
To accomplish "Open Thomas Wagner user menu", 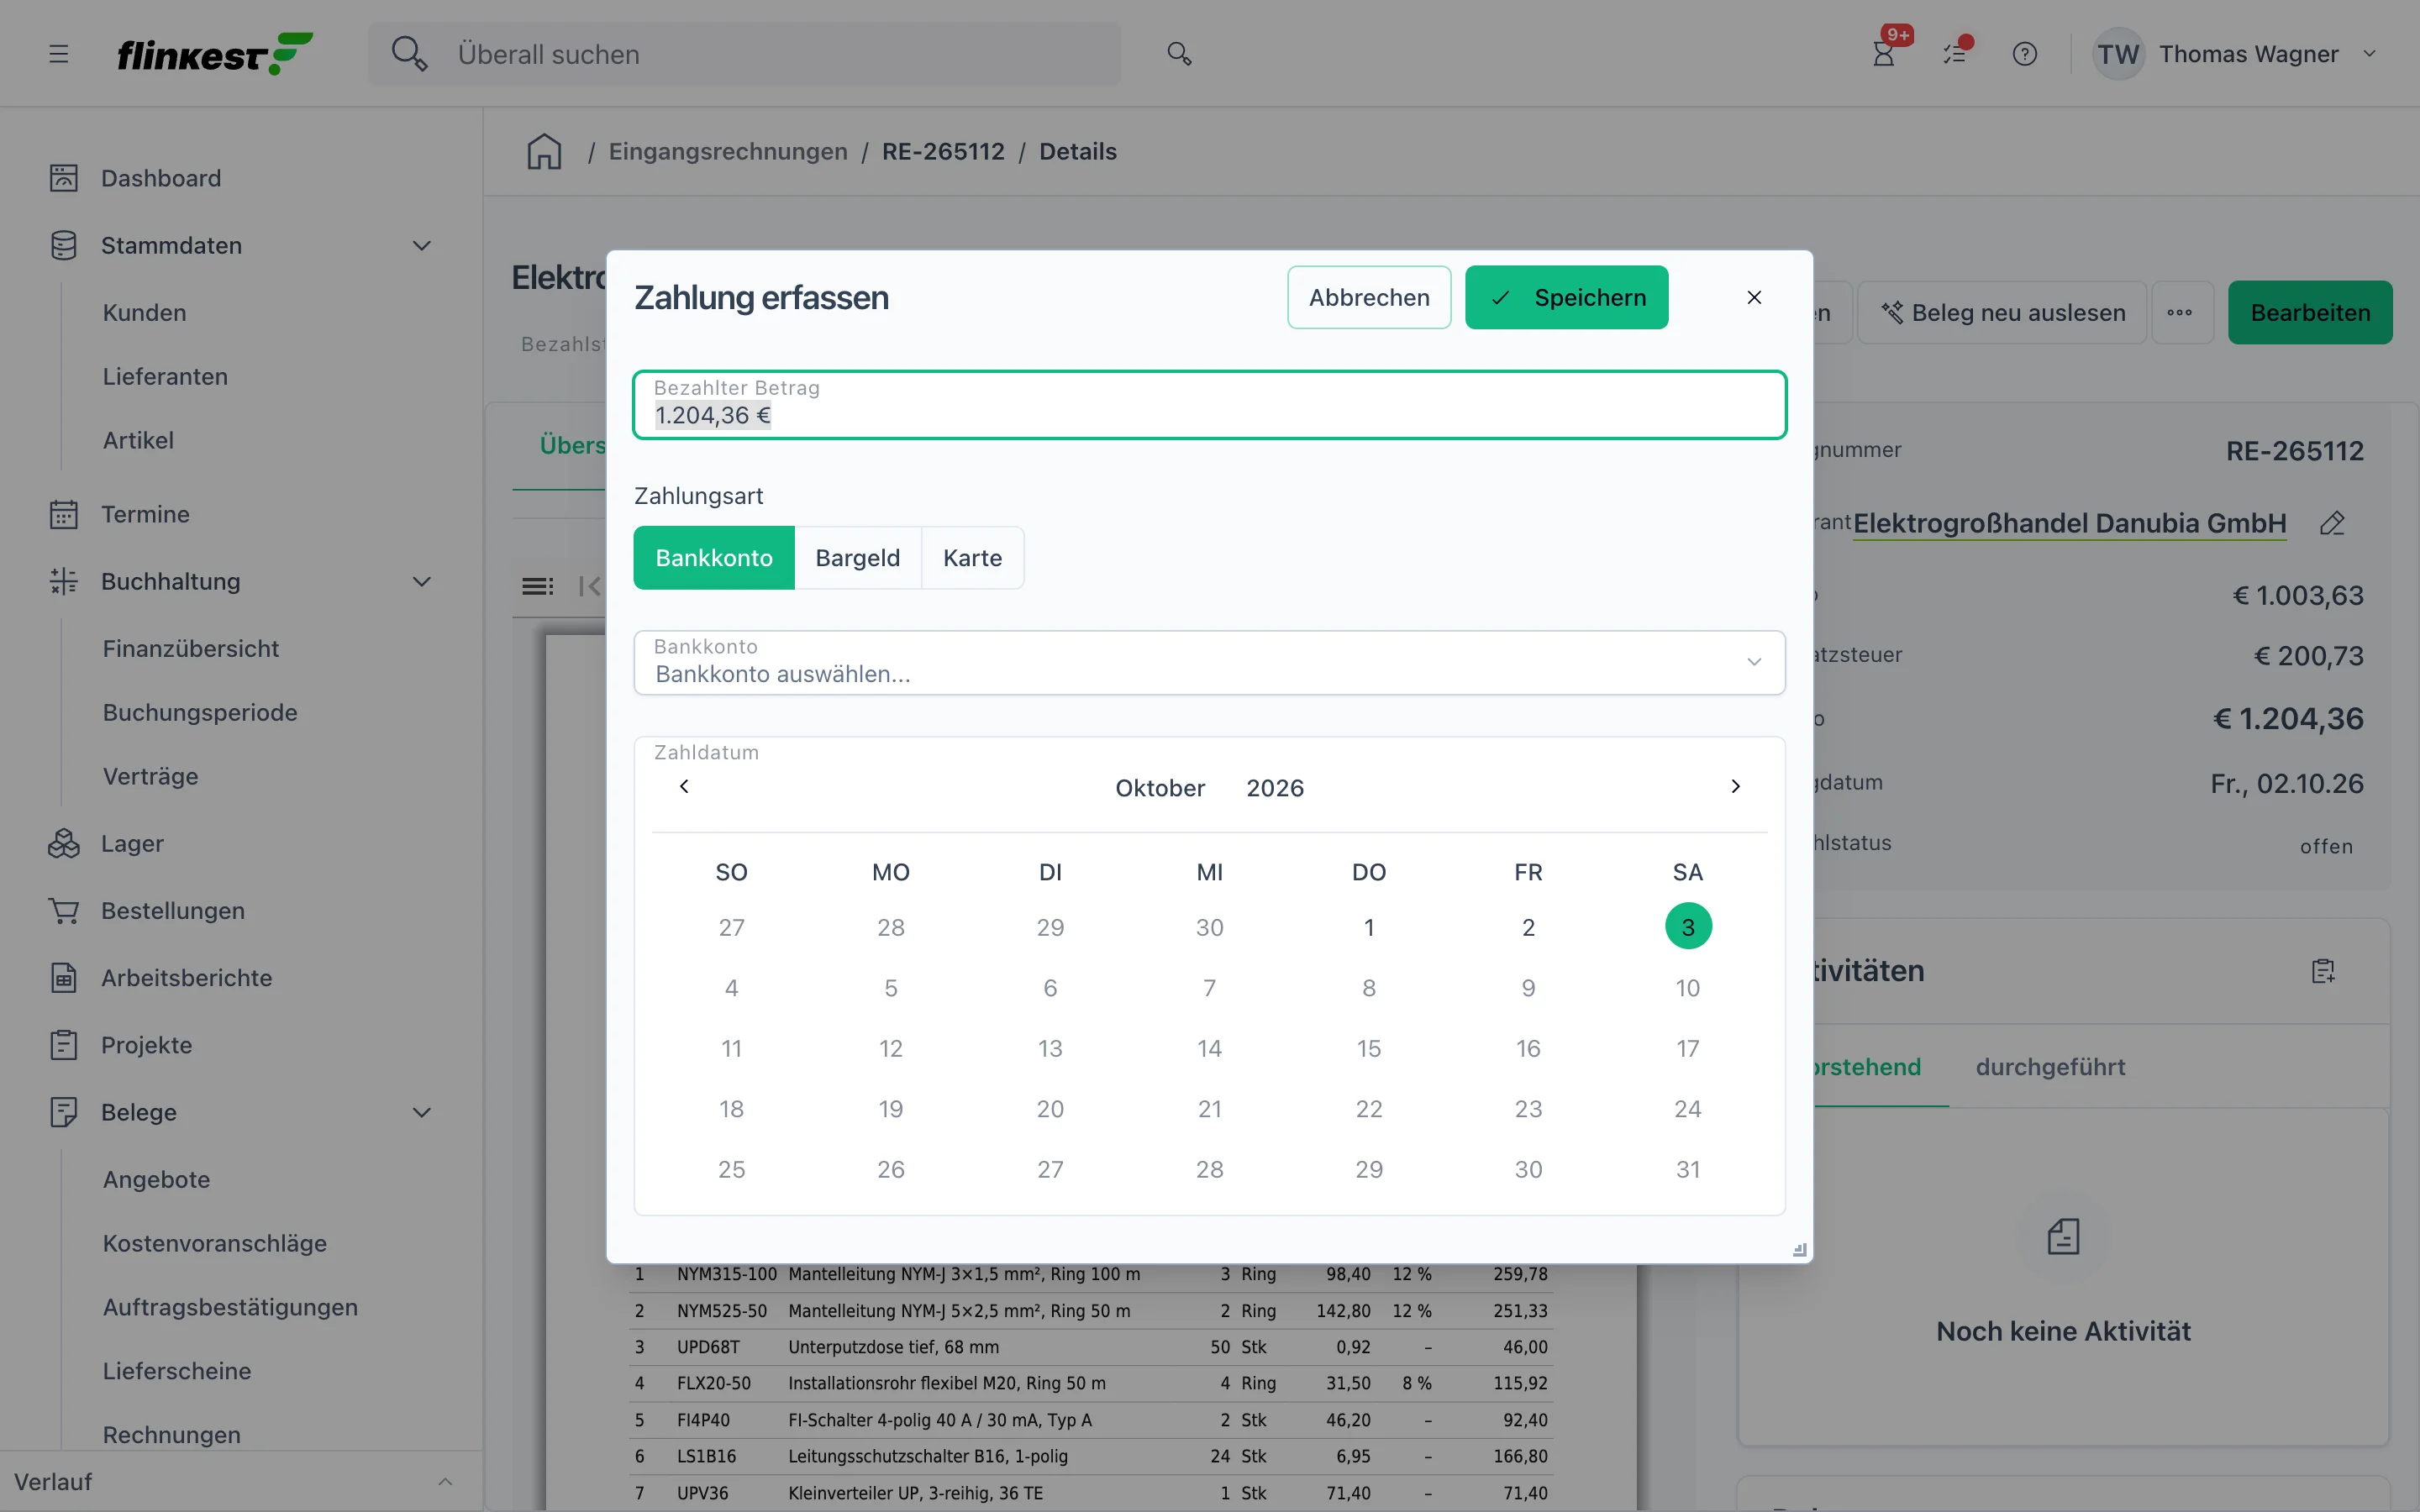I will 2236,54.
